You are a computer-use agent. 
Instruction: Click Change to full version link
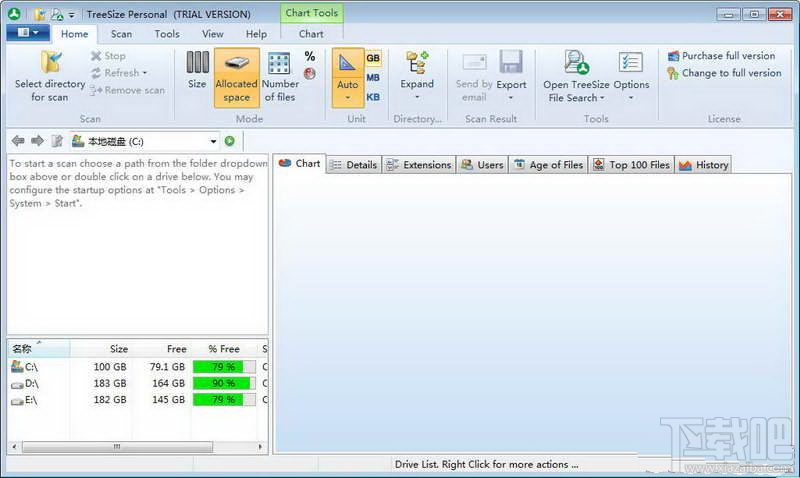(x=724, y=73)
